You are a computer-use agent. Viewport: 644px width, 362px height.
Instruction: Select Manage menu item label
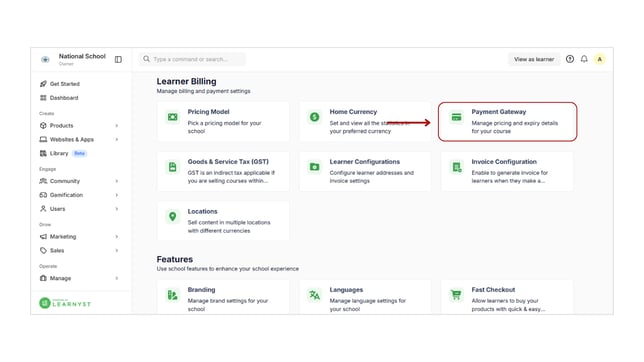[x=60, y=279]
